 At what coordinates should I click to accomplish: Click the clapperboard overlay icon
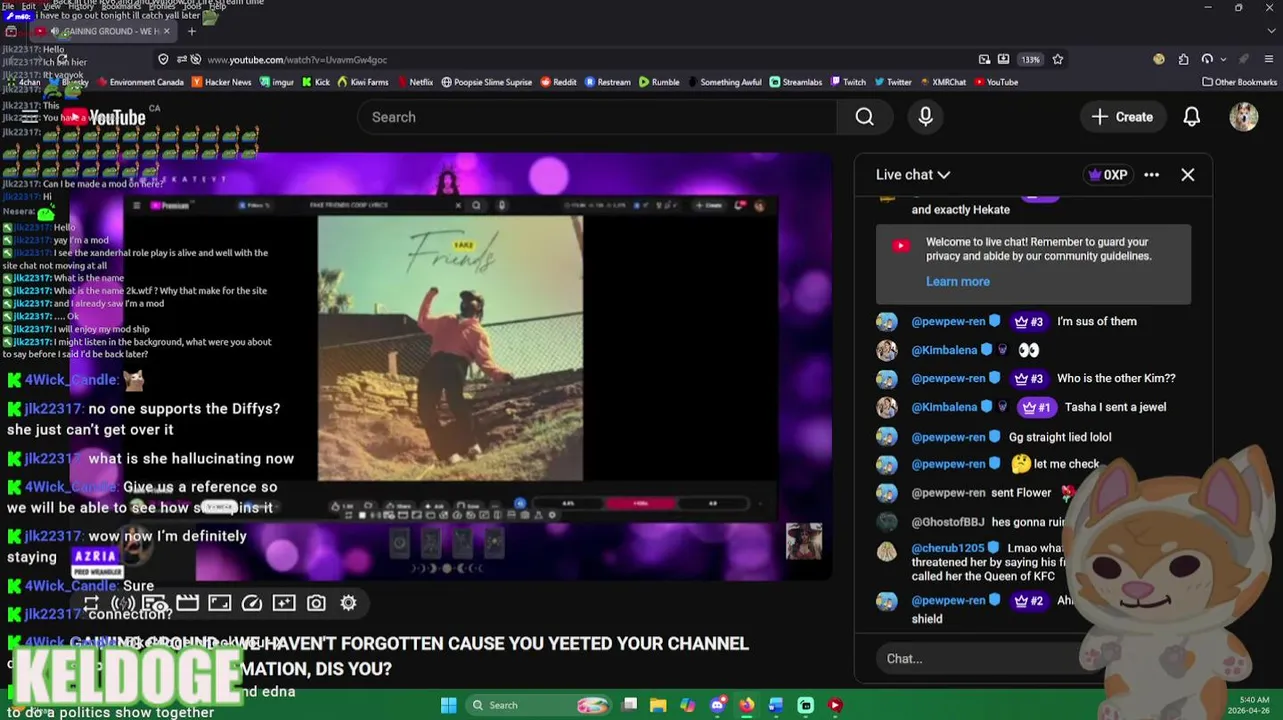[x=187, y=603]
